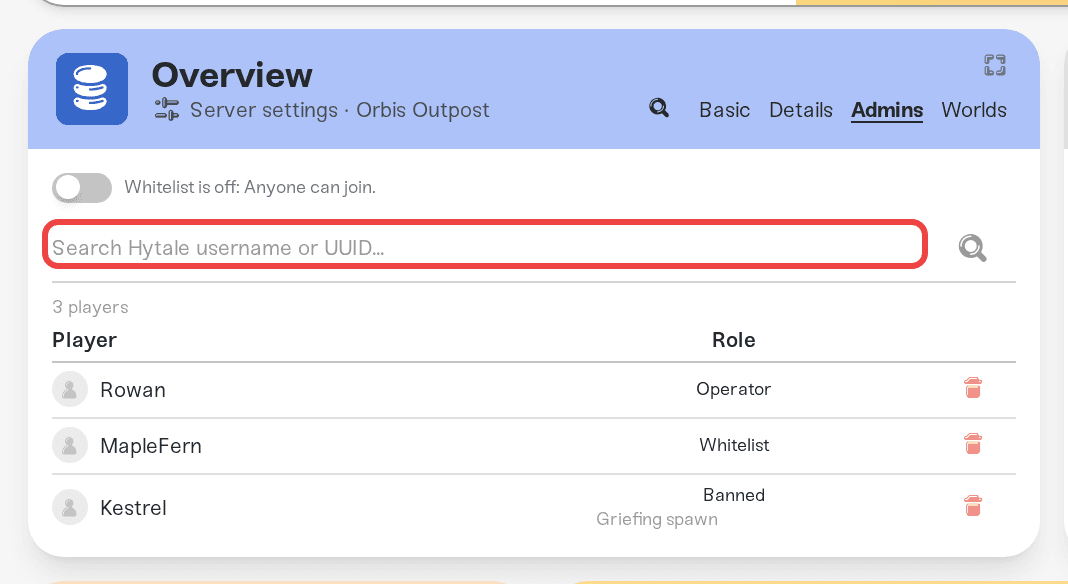Select player name Rowan
Image resolution: width=1068 pixels, height=584 pixels.
click(133, 390)
